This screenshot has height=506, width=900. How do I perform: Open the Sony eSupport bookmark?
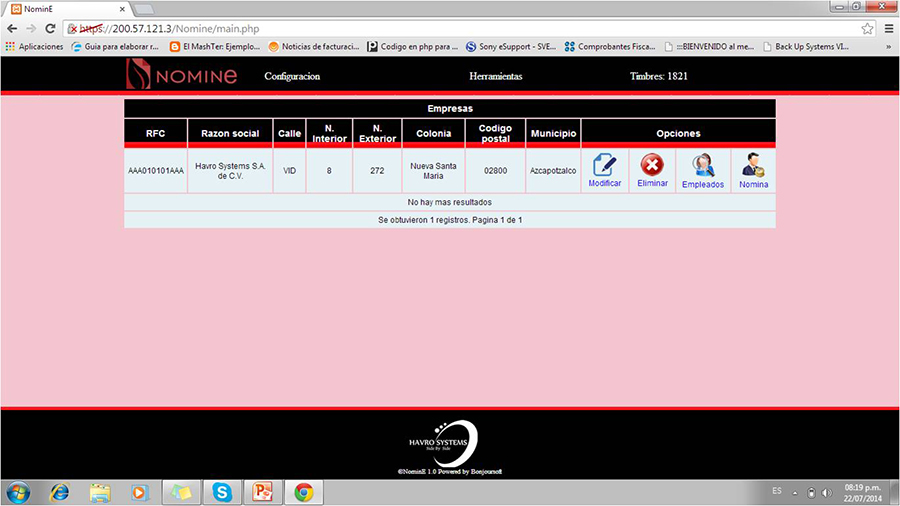(510, 46)
